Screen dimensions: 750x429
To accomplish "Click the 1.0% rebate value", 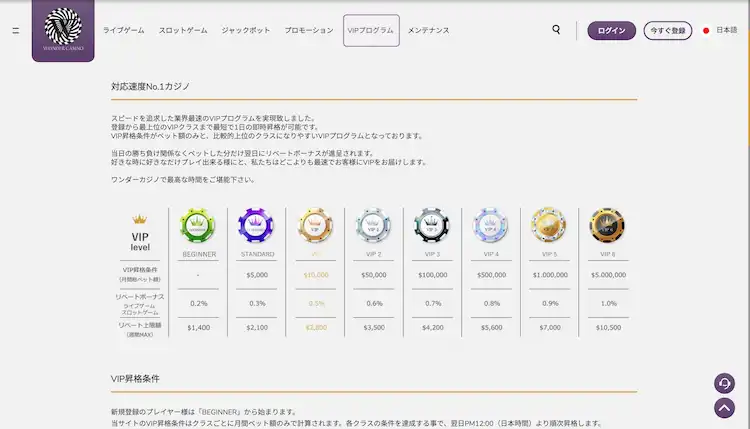I will click(x=608, y=303).
